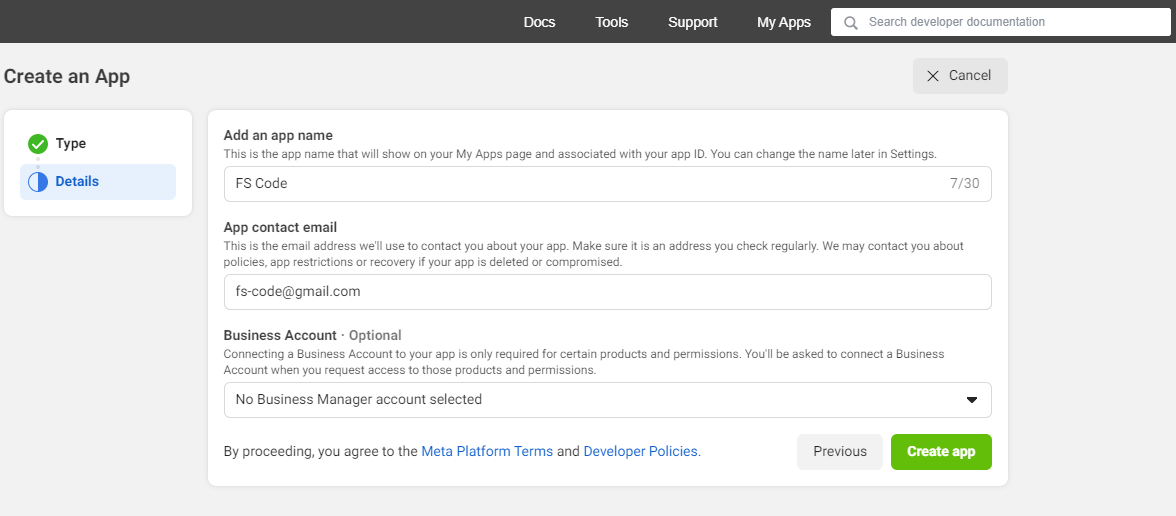1176x516 pixels.
Task: Open the Support menu
Action: (x=693, y=22)
